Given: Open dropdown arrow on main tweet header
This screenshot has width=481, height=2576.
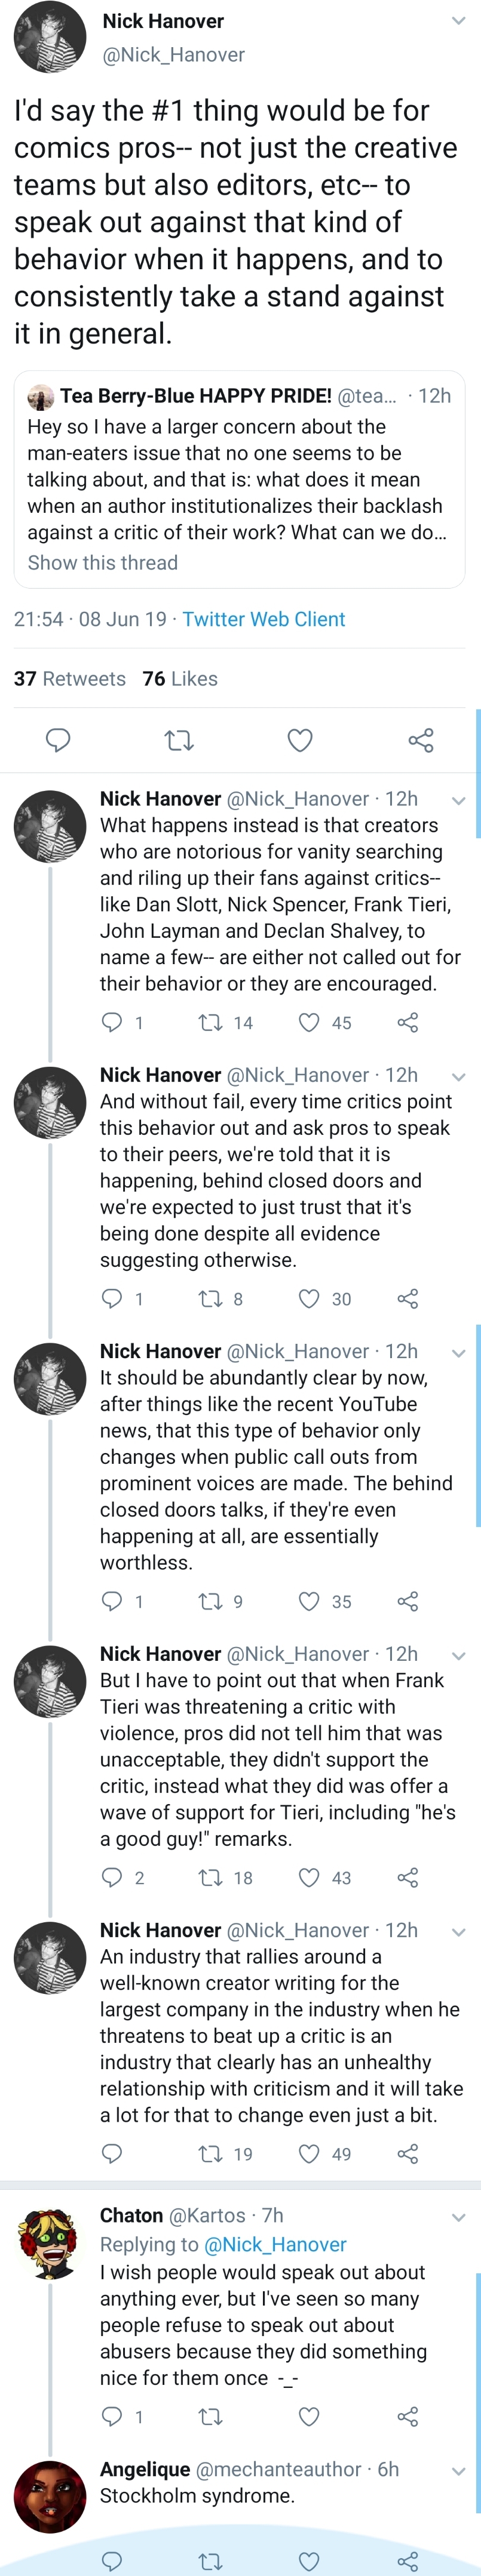Looking at the screenshot, I should point(459,20).
